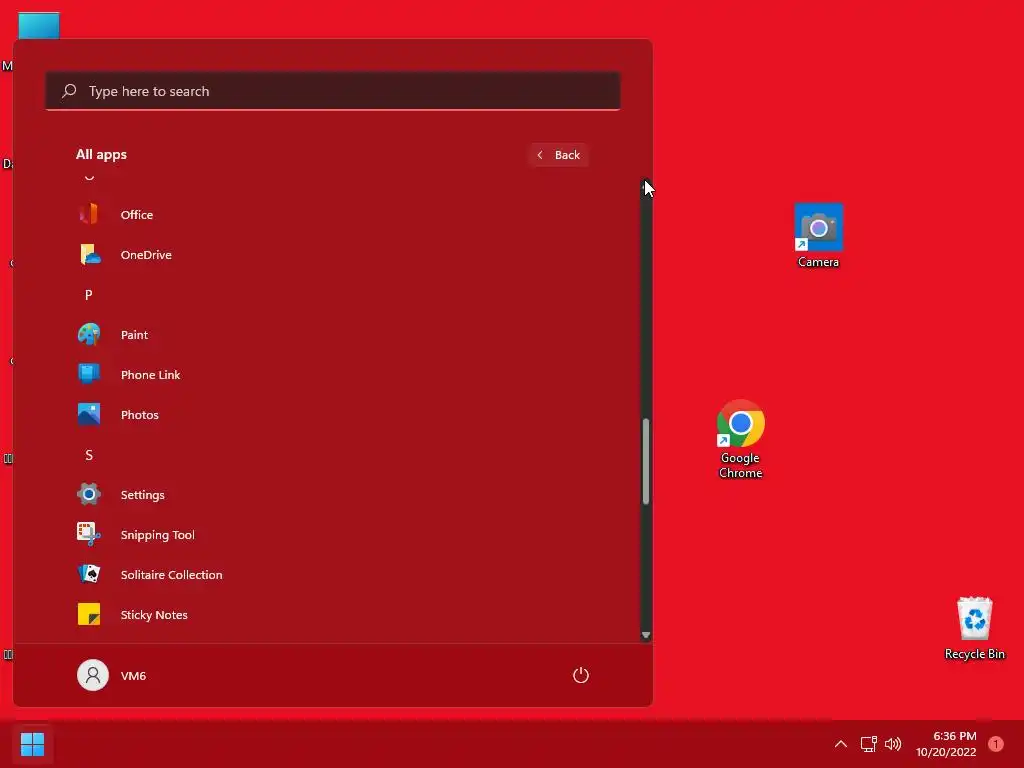1024x768 pixels.
Task: Jump to letter S section header
Action: coord(89,455)
